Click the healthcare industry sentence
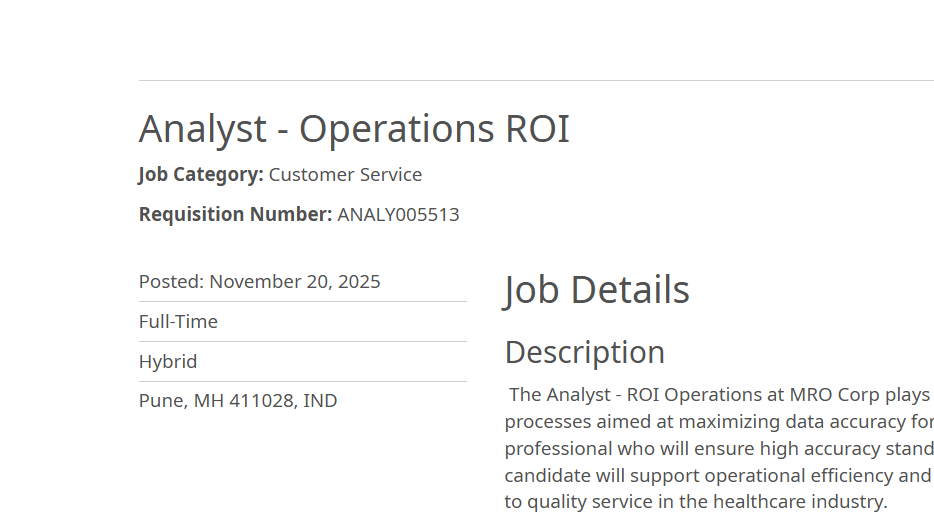The width and height of the screenshot is (934, 527). point(695,502)
